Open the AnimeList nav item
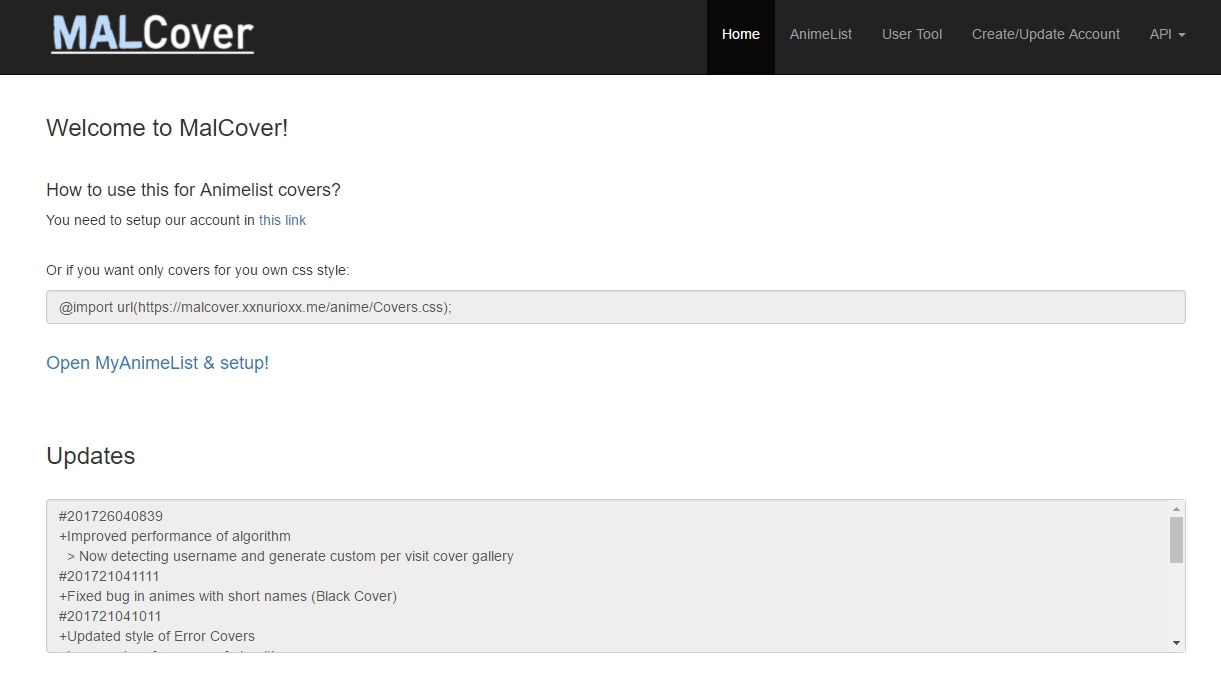 tap(820, 34)
